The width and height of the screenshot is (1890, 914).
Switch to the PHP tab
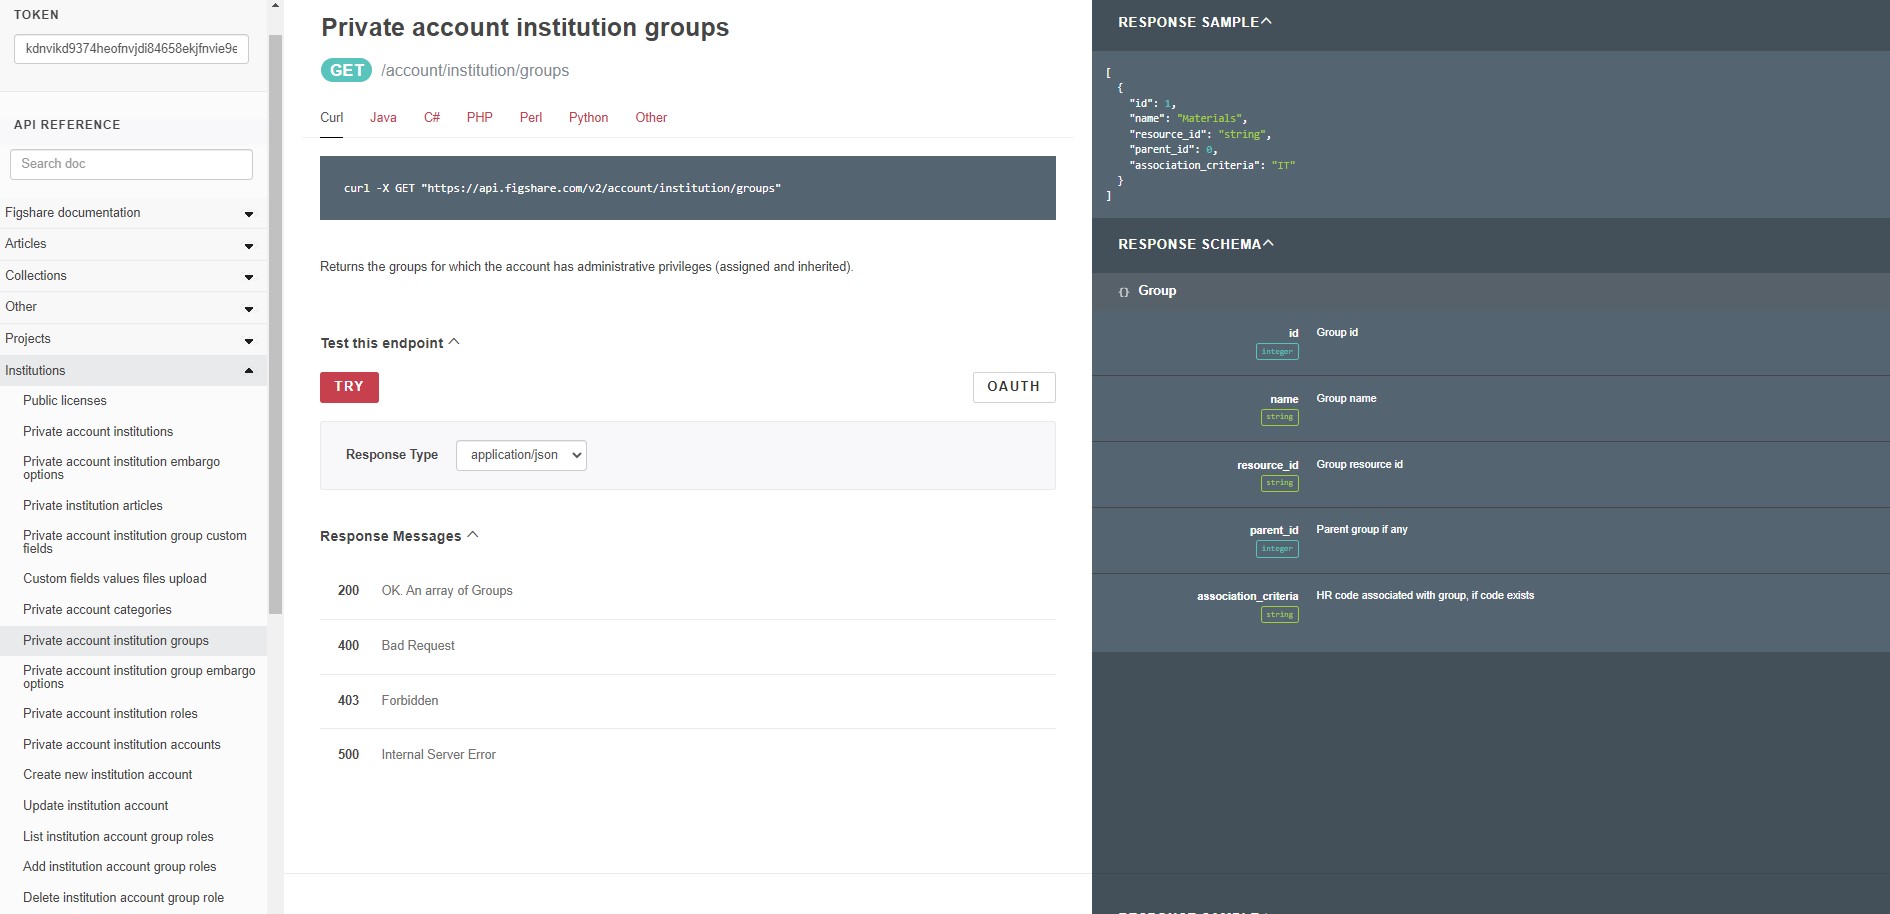480,118
